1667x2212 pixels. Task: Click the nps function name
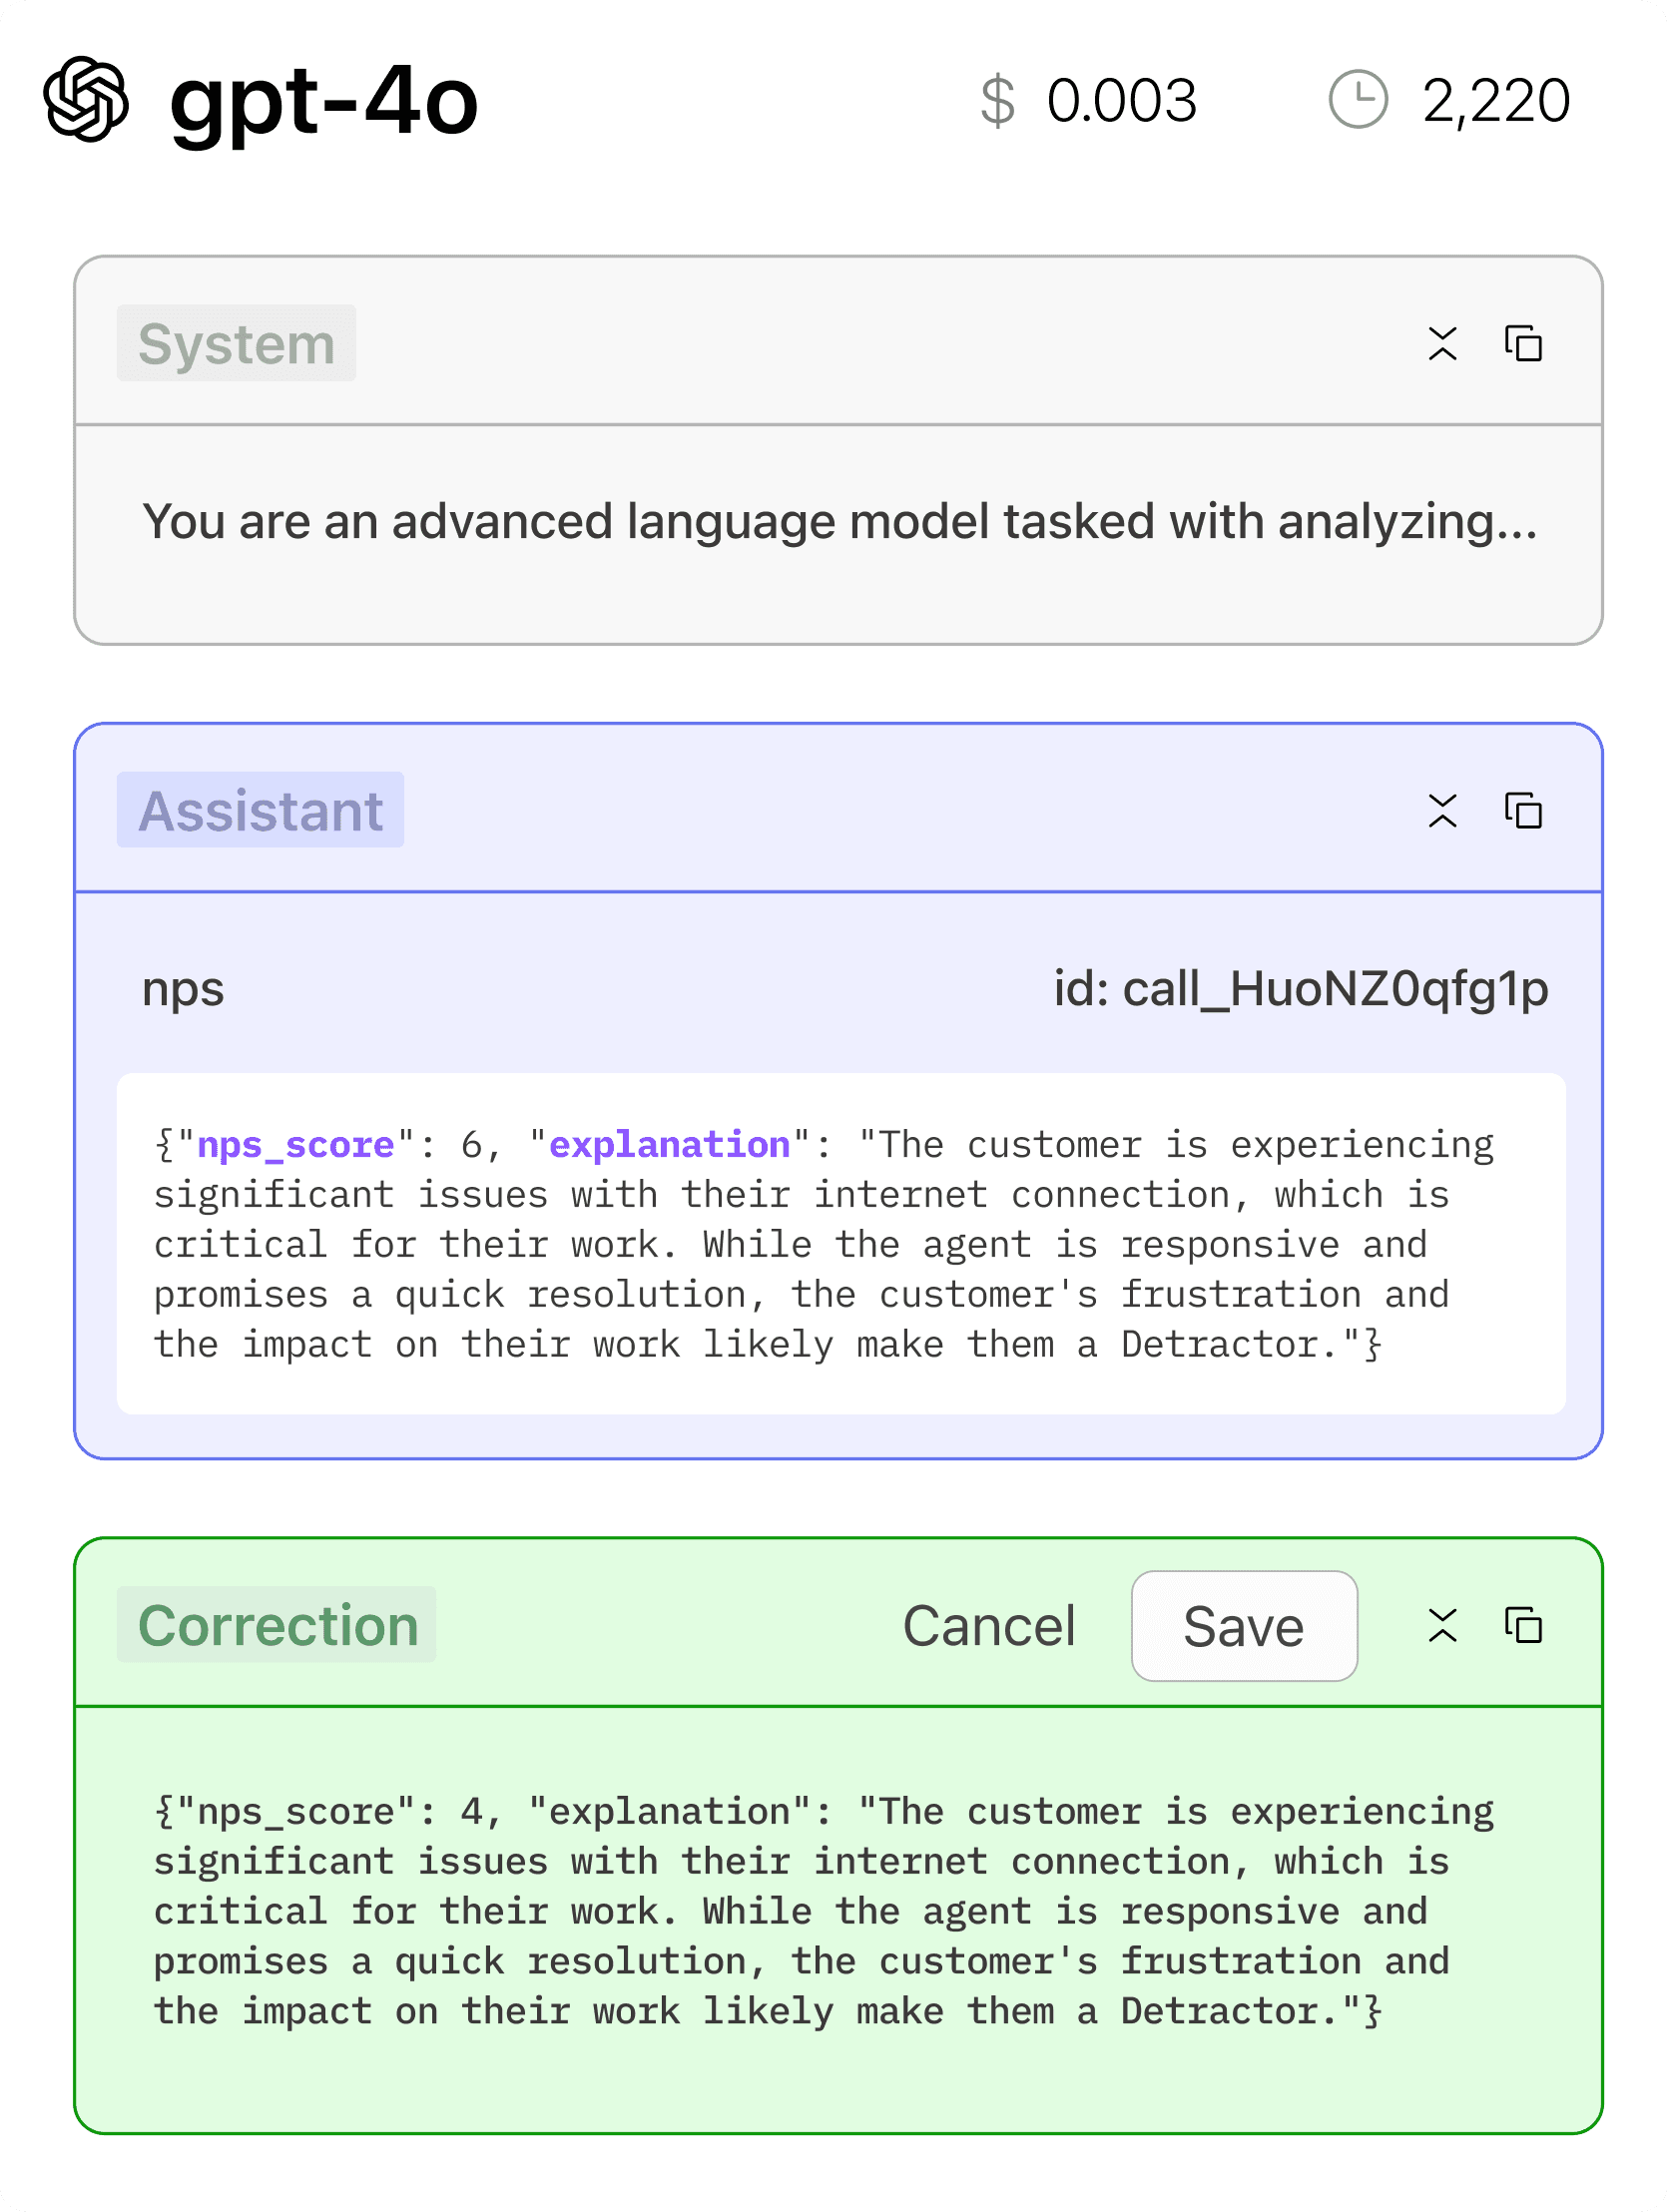pos(183,990)
